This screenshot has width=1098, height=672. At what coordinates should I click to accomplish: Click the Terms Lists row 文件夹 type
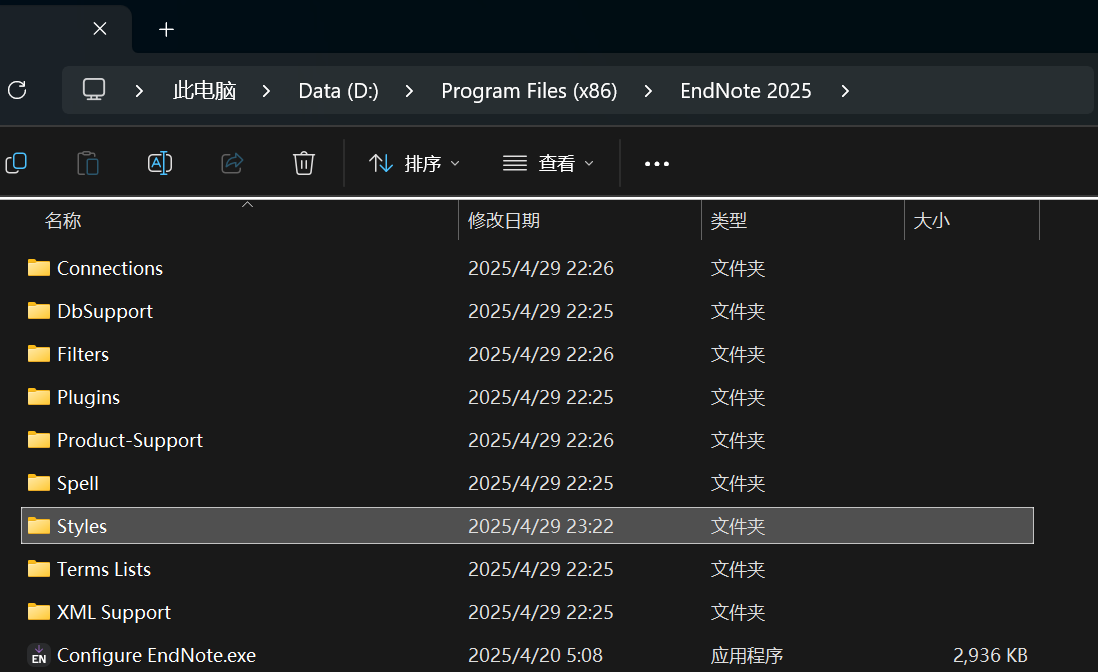738,569
